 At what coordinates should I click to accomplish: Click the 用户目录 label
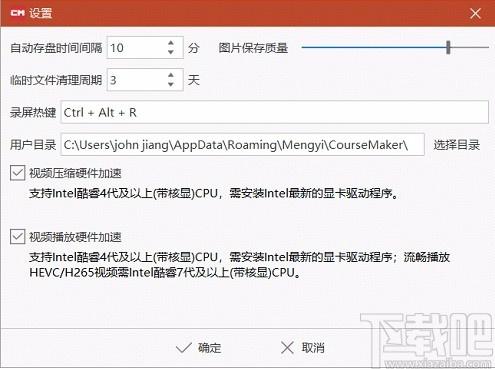coord(33,145)
